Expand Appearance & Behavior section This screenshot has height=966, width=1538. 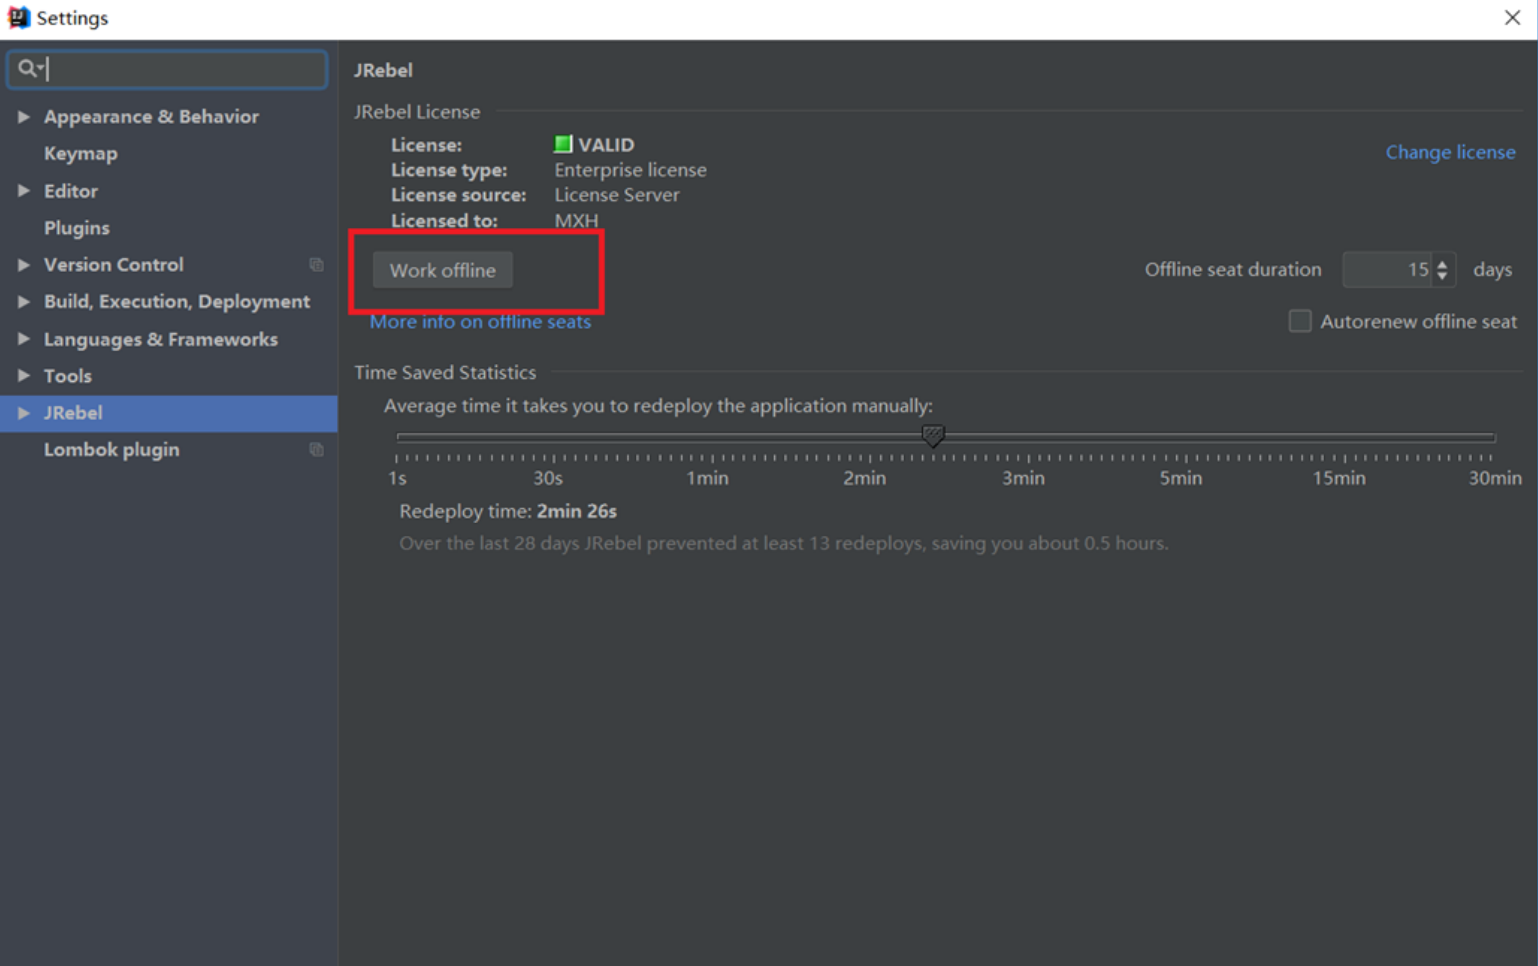pos(23,117)
